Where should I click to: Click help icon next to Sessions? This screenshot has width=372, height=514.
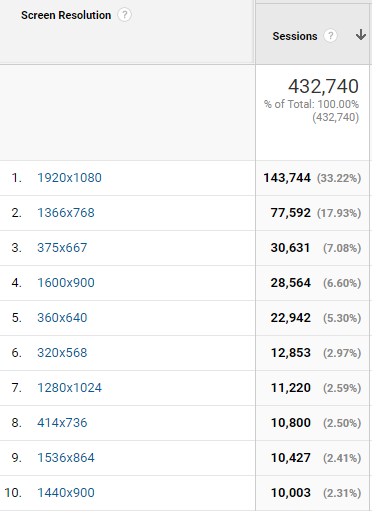330,36
